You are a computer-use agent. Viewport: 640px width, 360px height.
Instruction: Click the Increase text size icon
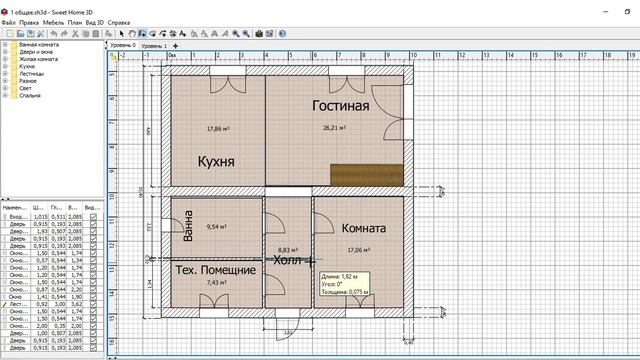pos(194,34)
